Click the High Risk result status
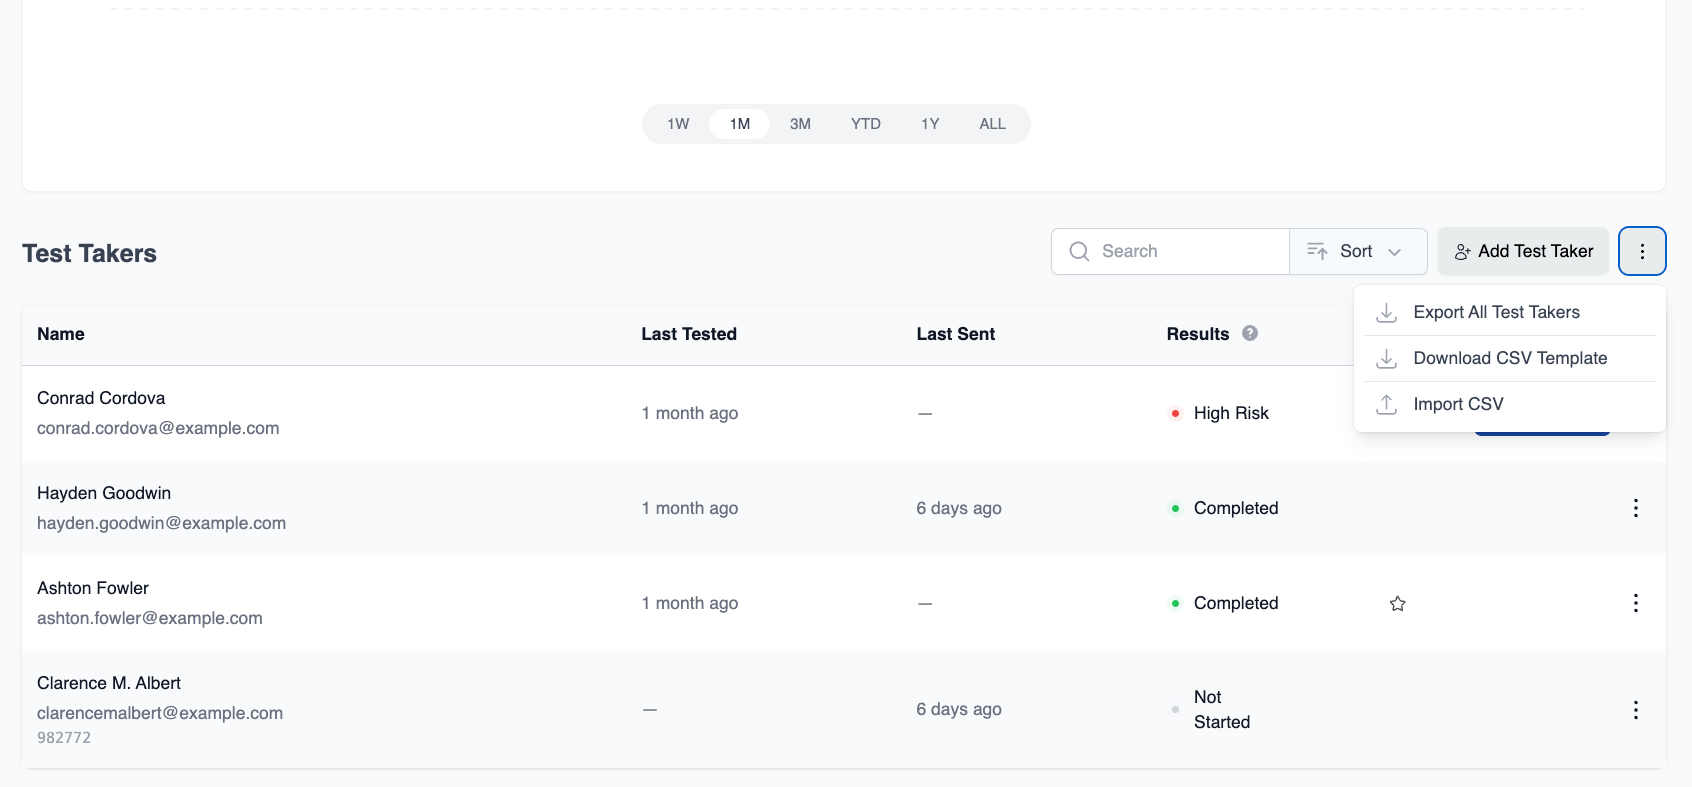This screenshot has height=787, width=1692. tap(1231, 413)
